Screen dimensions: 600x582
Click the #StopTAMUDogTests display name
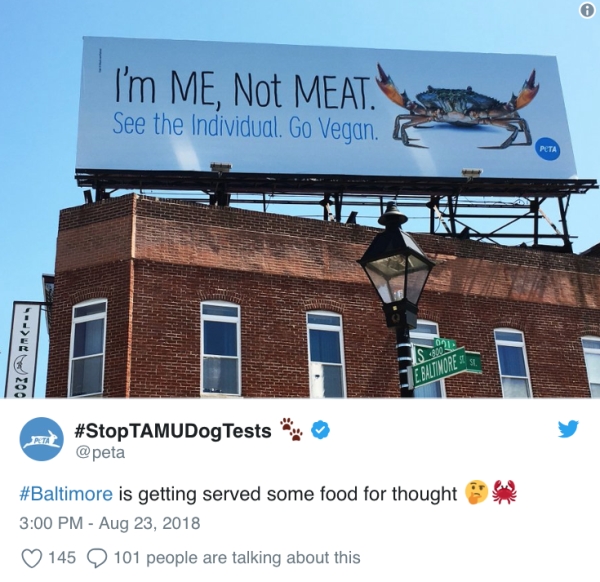(x=173, y=431)
